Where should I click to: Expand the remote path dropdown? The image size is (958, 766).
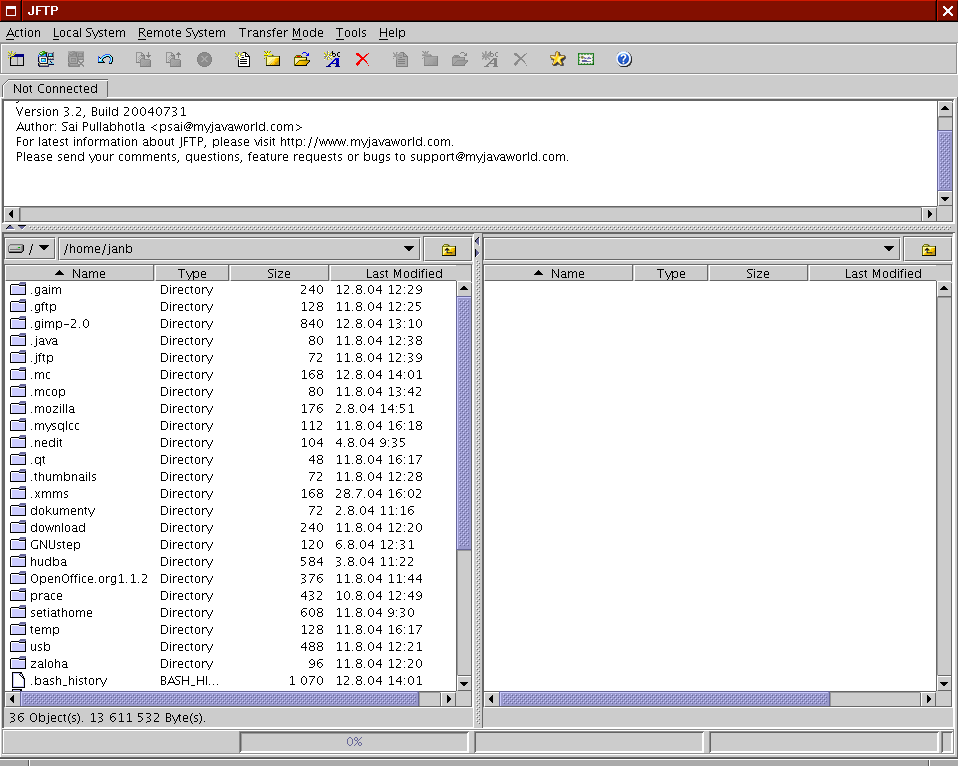888,249
